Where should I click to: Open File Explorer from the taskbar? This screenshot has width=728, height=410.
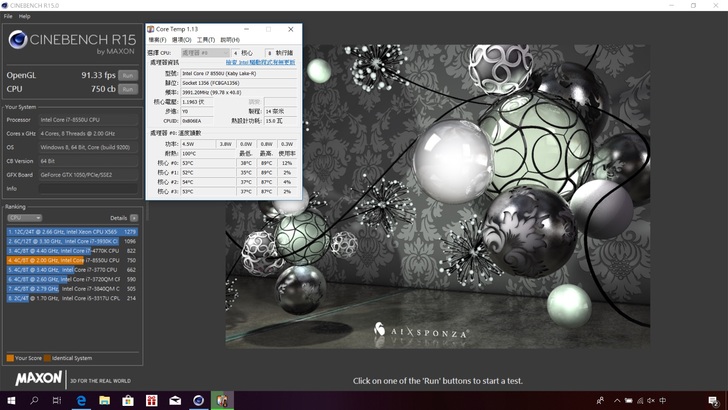[105, 400]
